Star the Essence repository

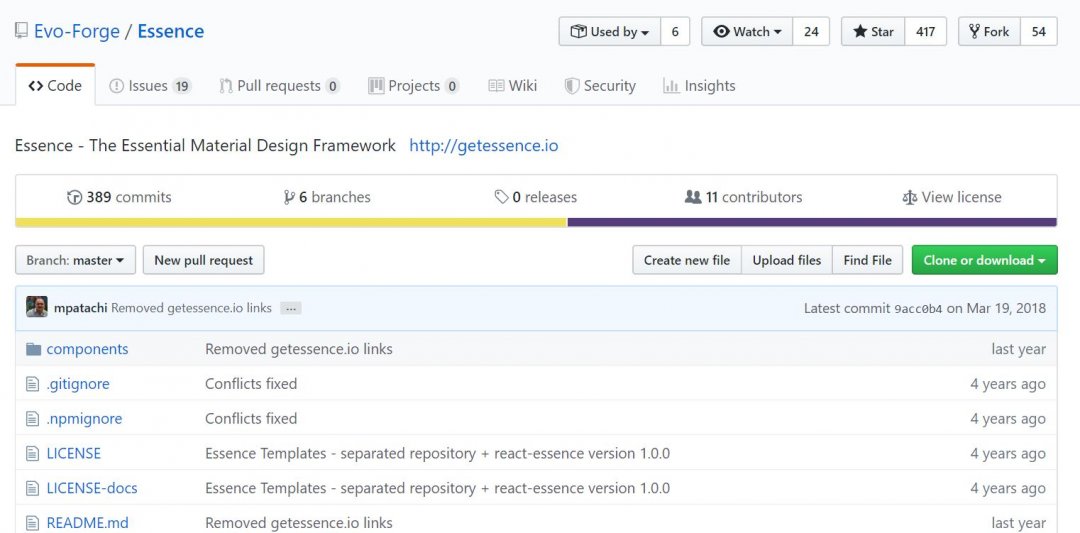point(873,32)
